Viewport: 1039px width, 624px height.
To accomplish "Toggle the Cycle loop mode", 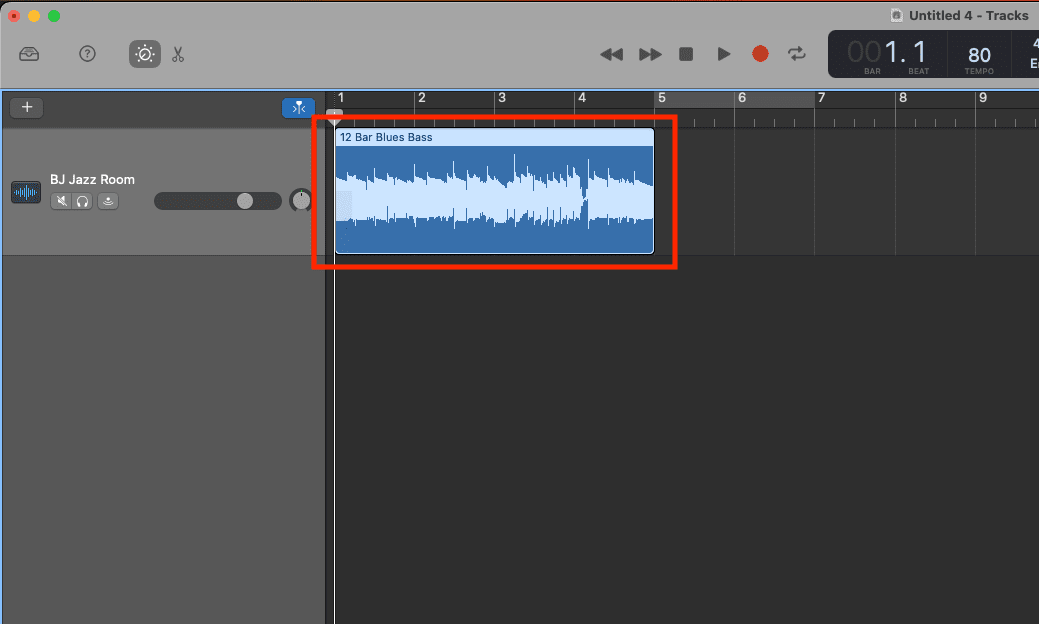I will coord(796,54).
